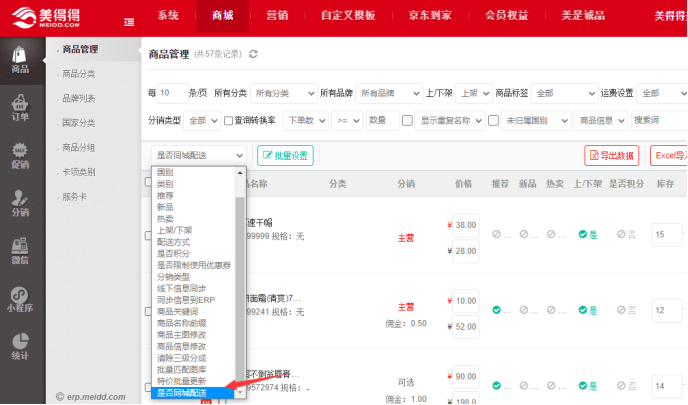Check the 查询转换率 checkbox
This screenshot has width=688, height=405.
[x=228, y=121]
